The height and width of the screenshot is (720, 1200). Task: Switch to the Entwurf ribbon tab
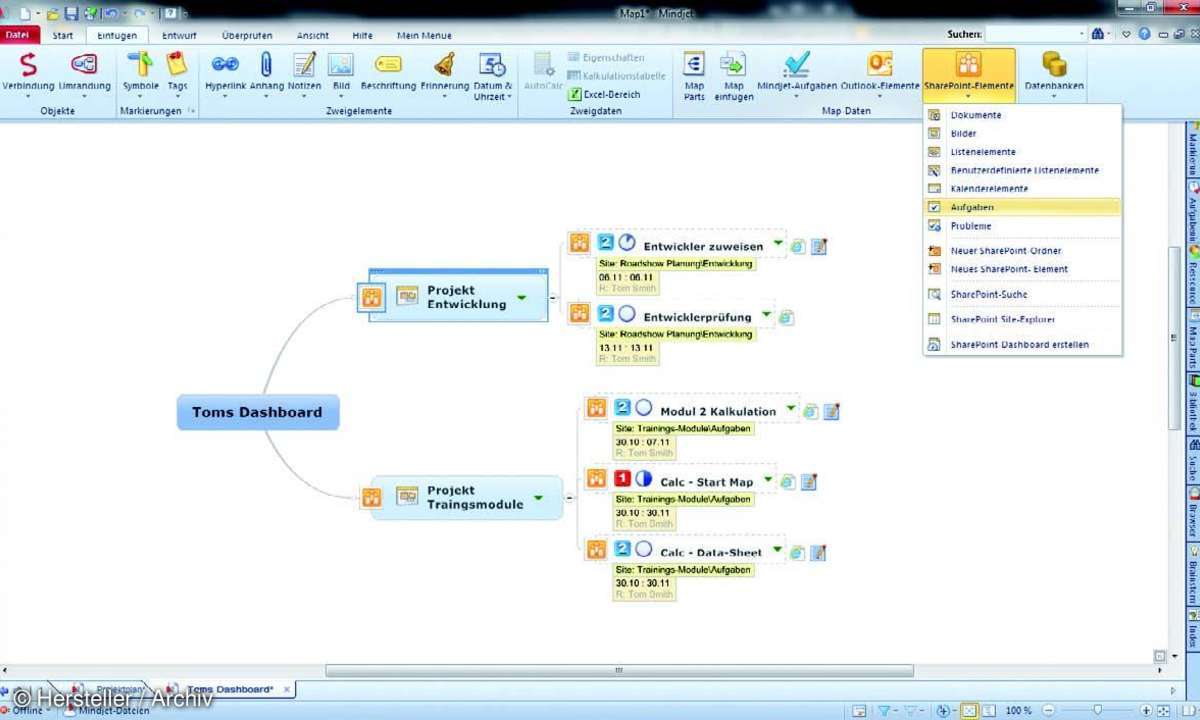(x=179, y=35)
